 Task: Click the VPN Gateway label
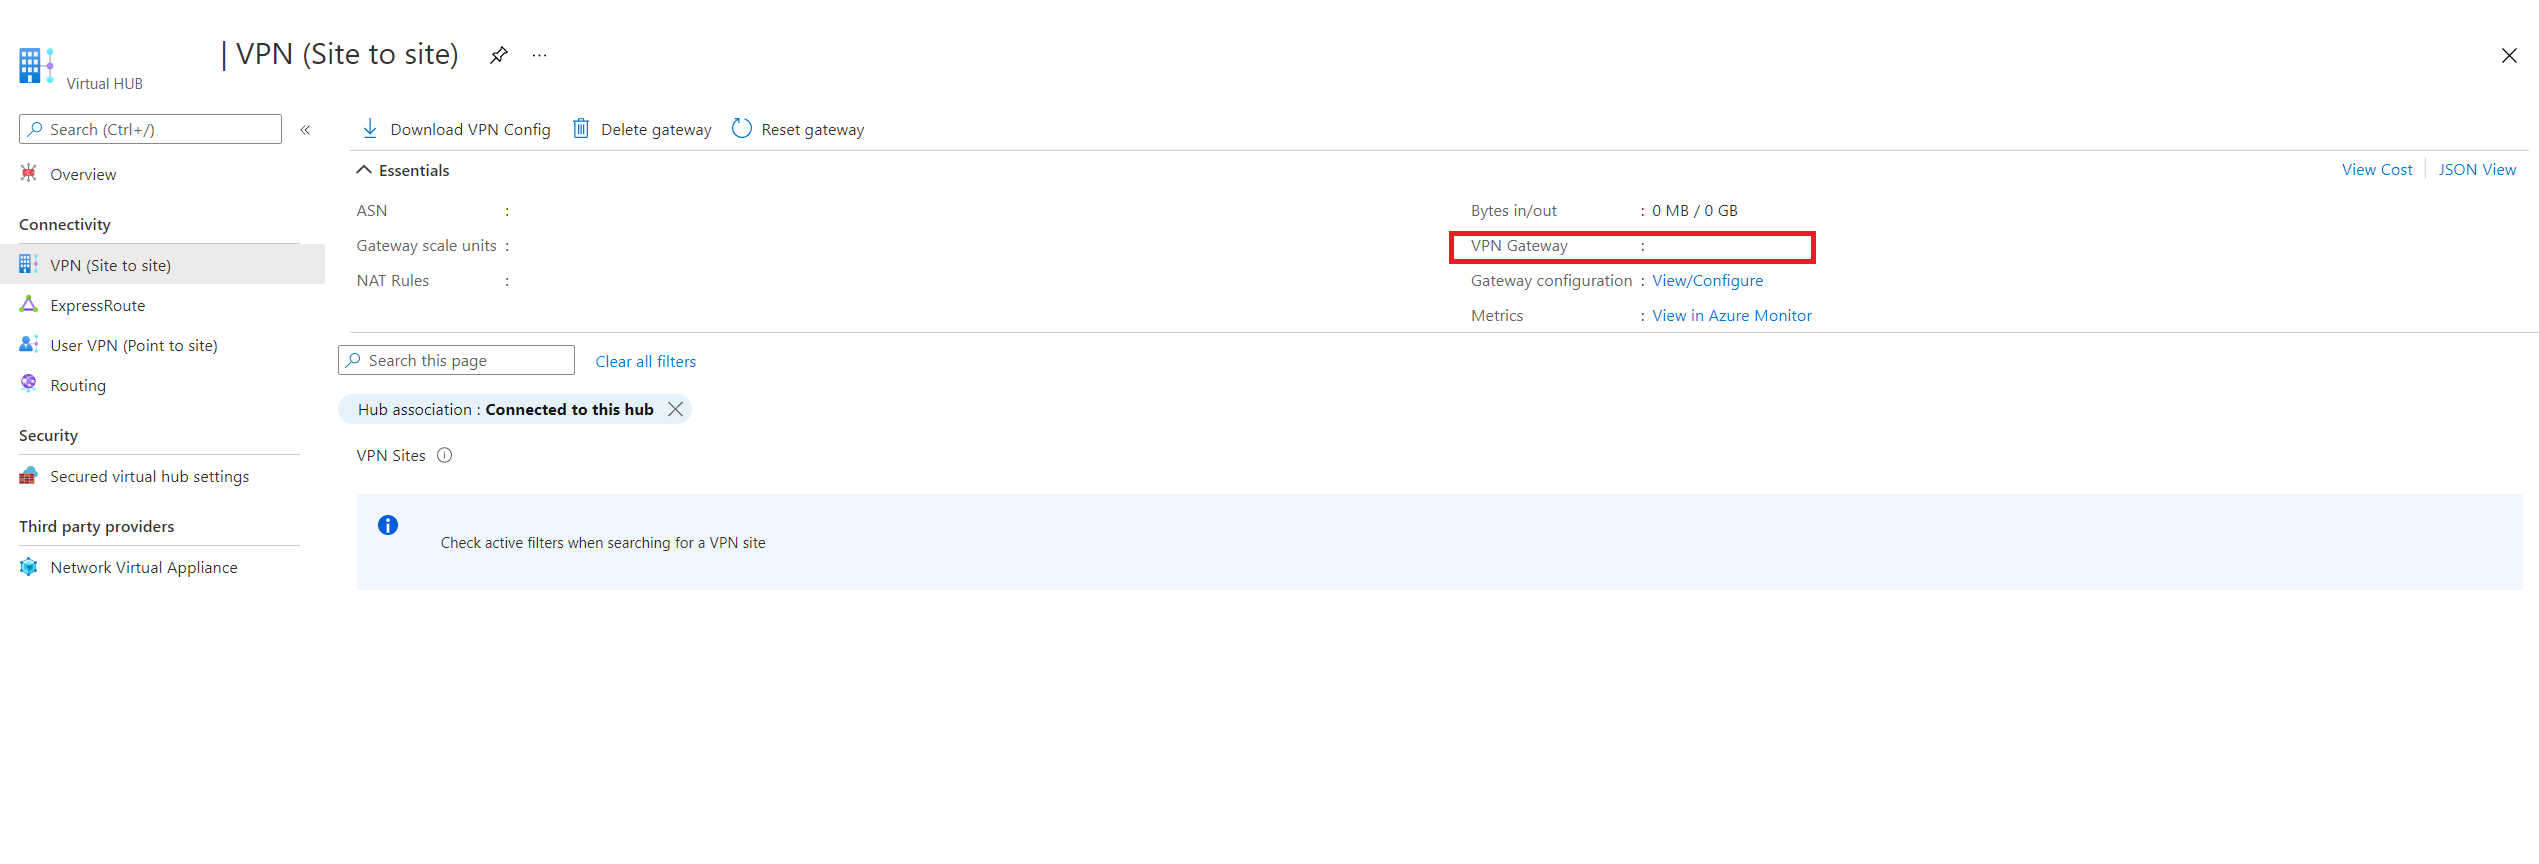[1519, 246]
